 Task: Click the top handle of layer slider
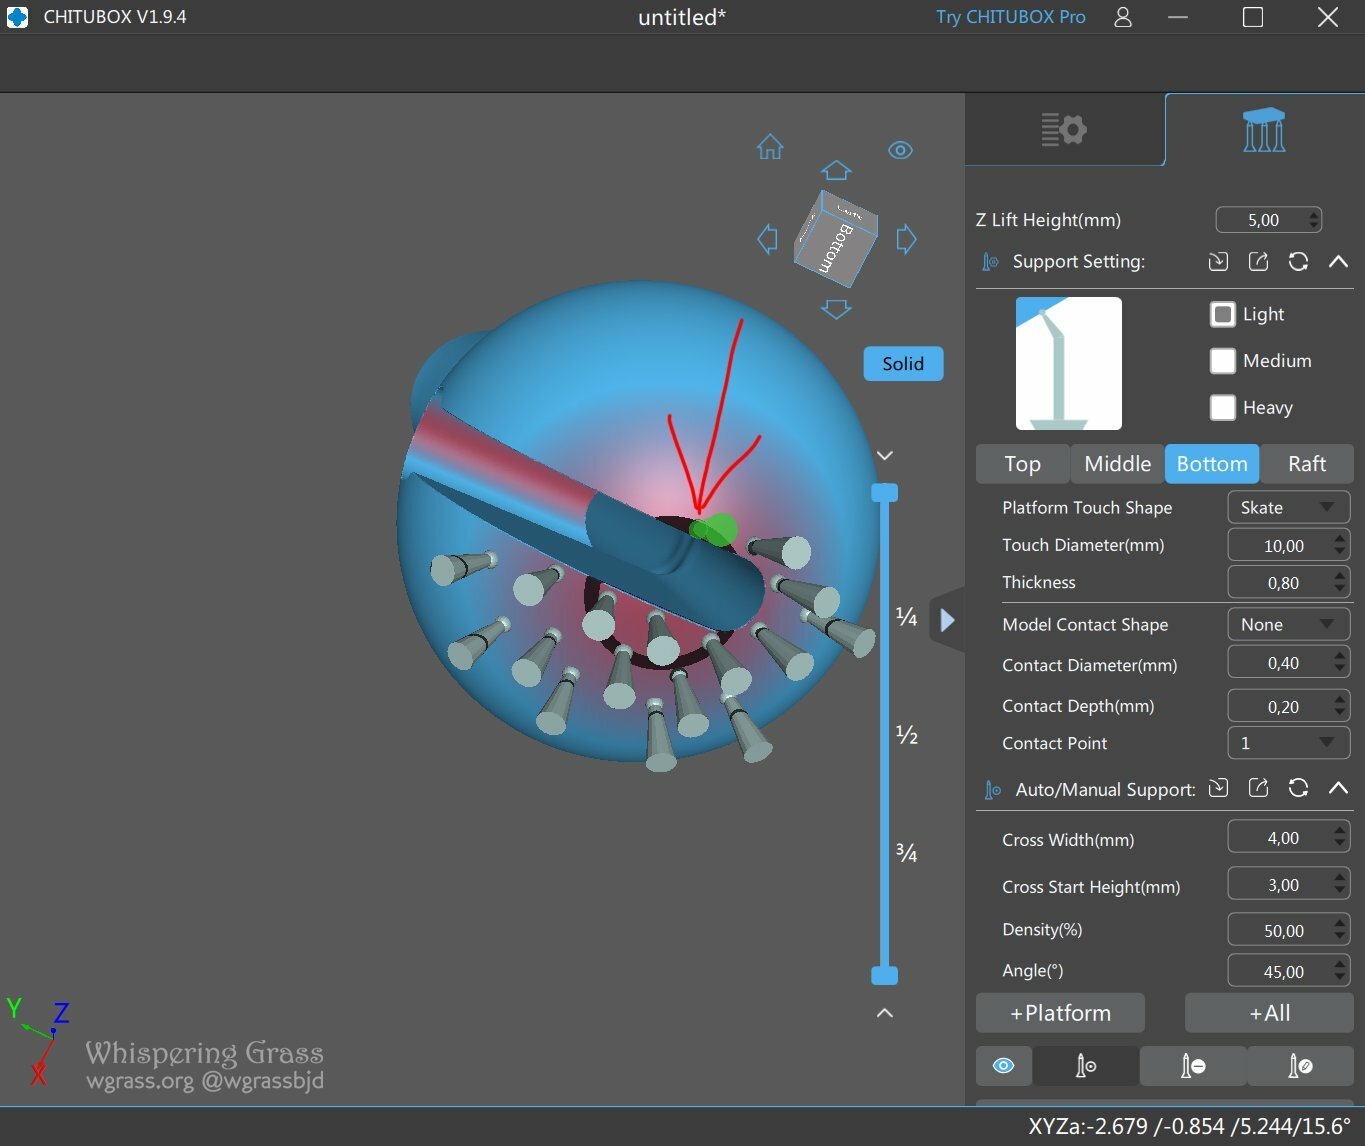click(x=884, y=492)
